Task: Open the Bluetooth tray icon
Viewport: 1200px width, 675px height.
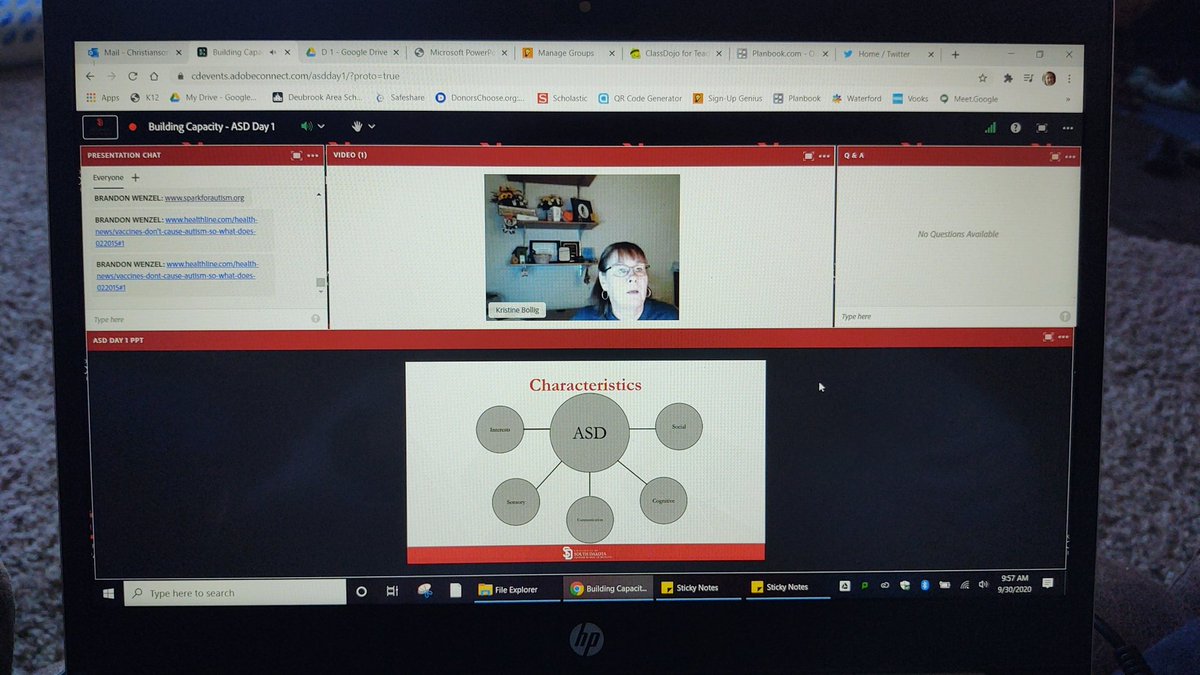Action: [x=925, y=585]
